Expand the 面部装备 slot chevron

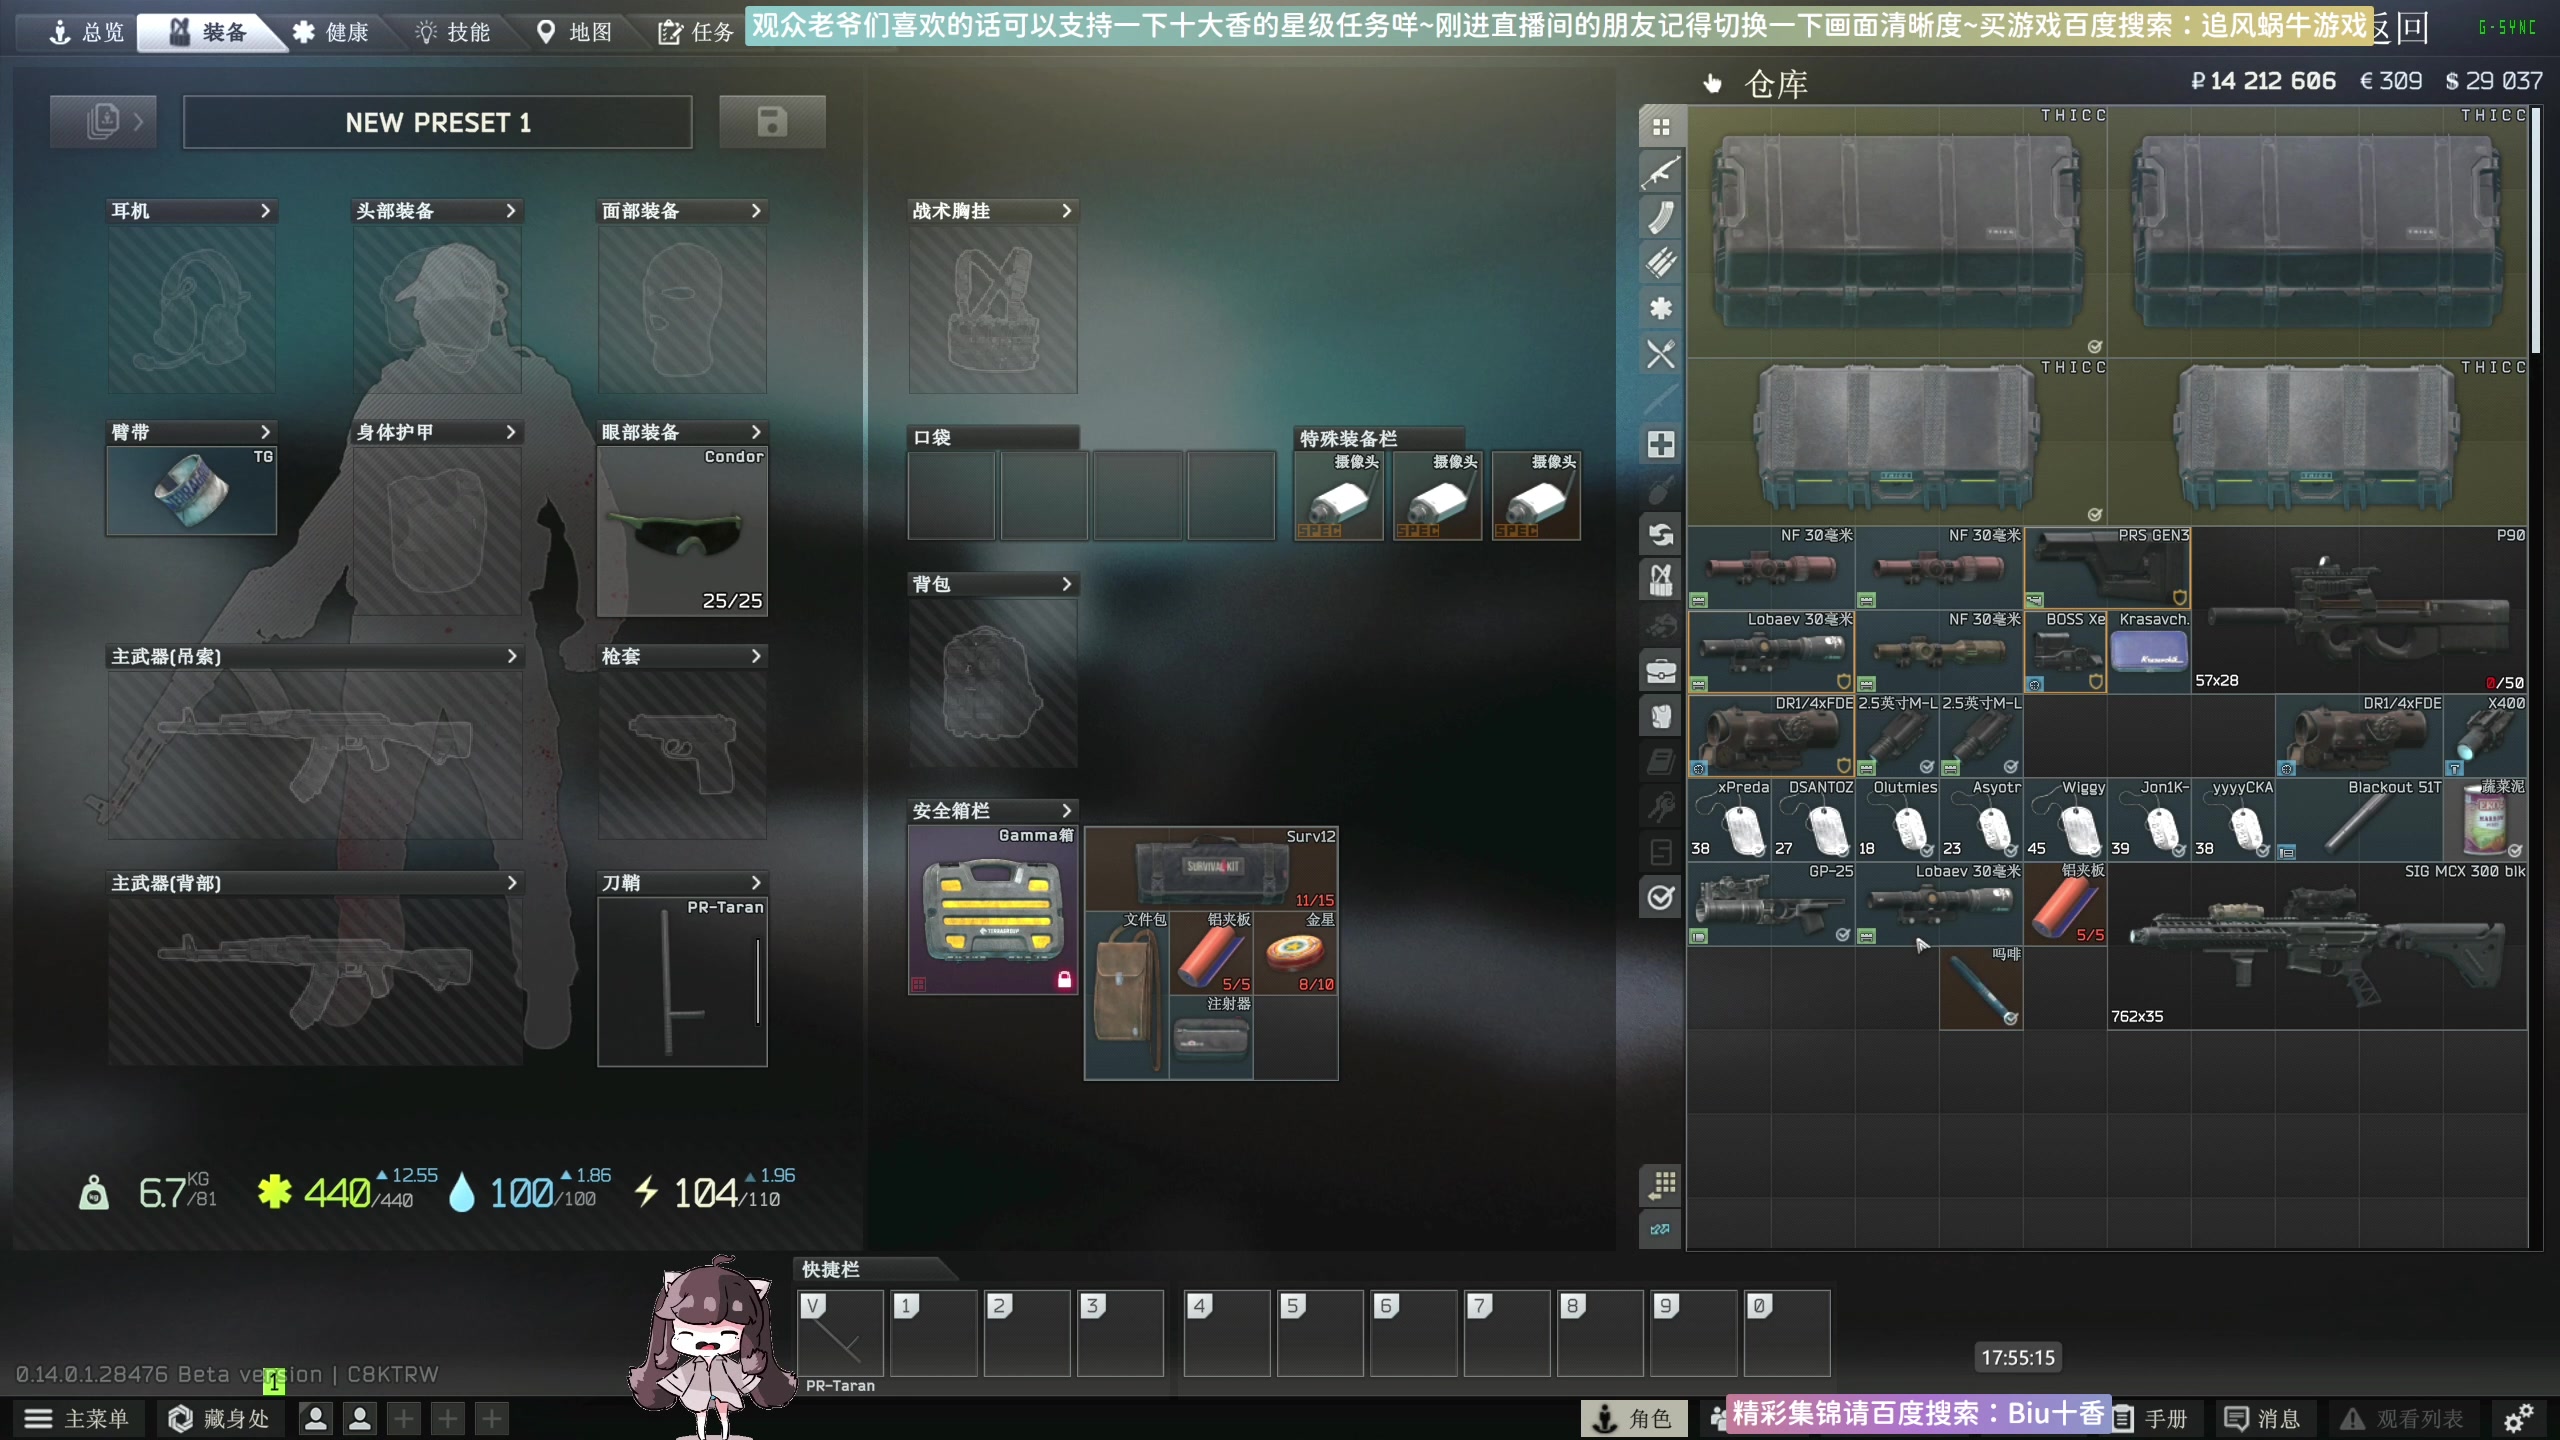tap(756, 211)
